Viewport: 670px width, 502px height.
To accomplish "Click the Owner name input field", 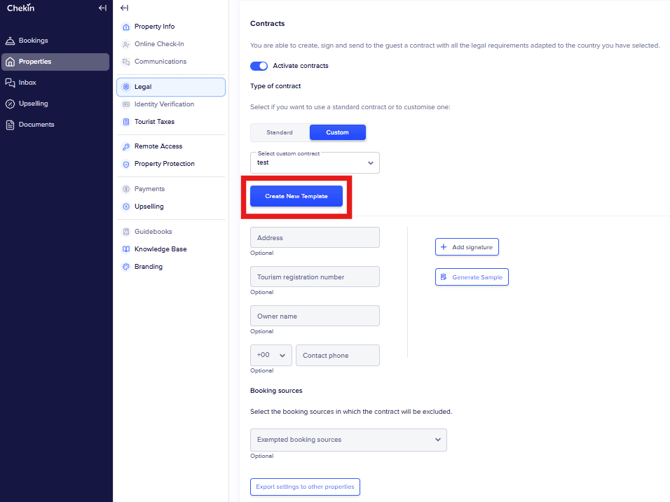I will point(315,316).
